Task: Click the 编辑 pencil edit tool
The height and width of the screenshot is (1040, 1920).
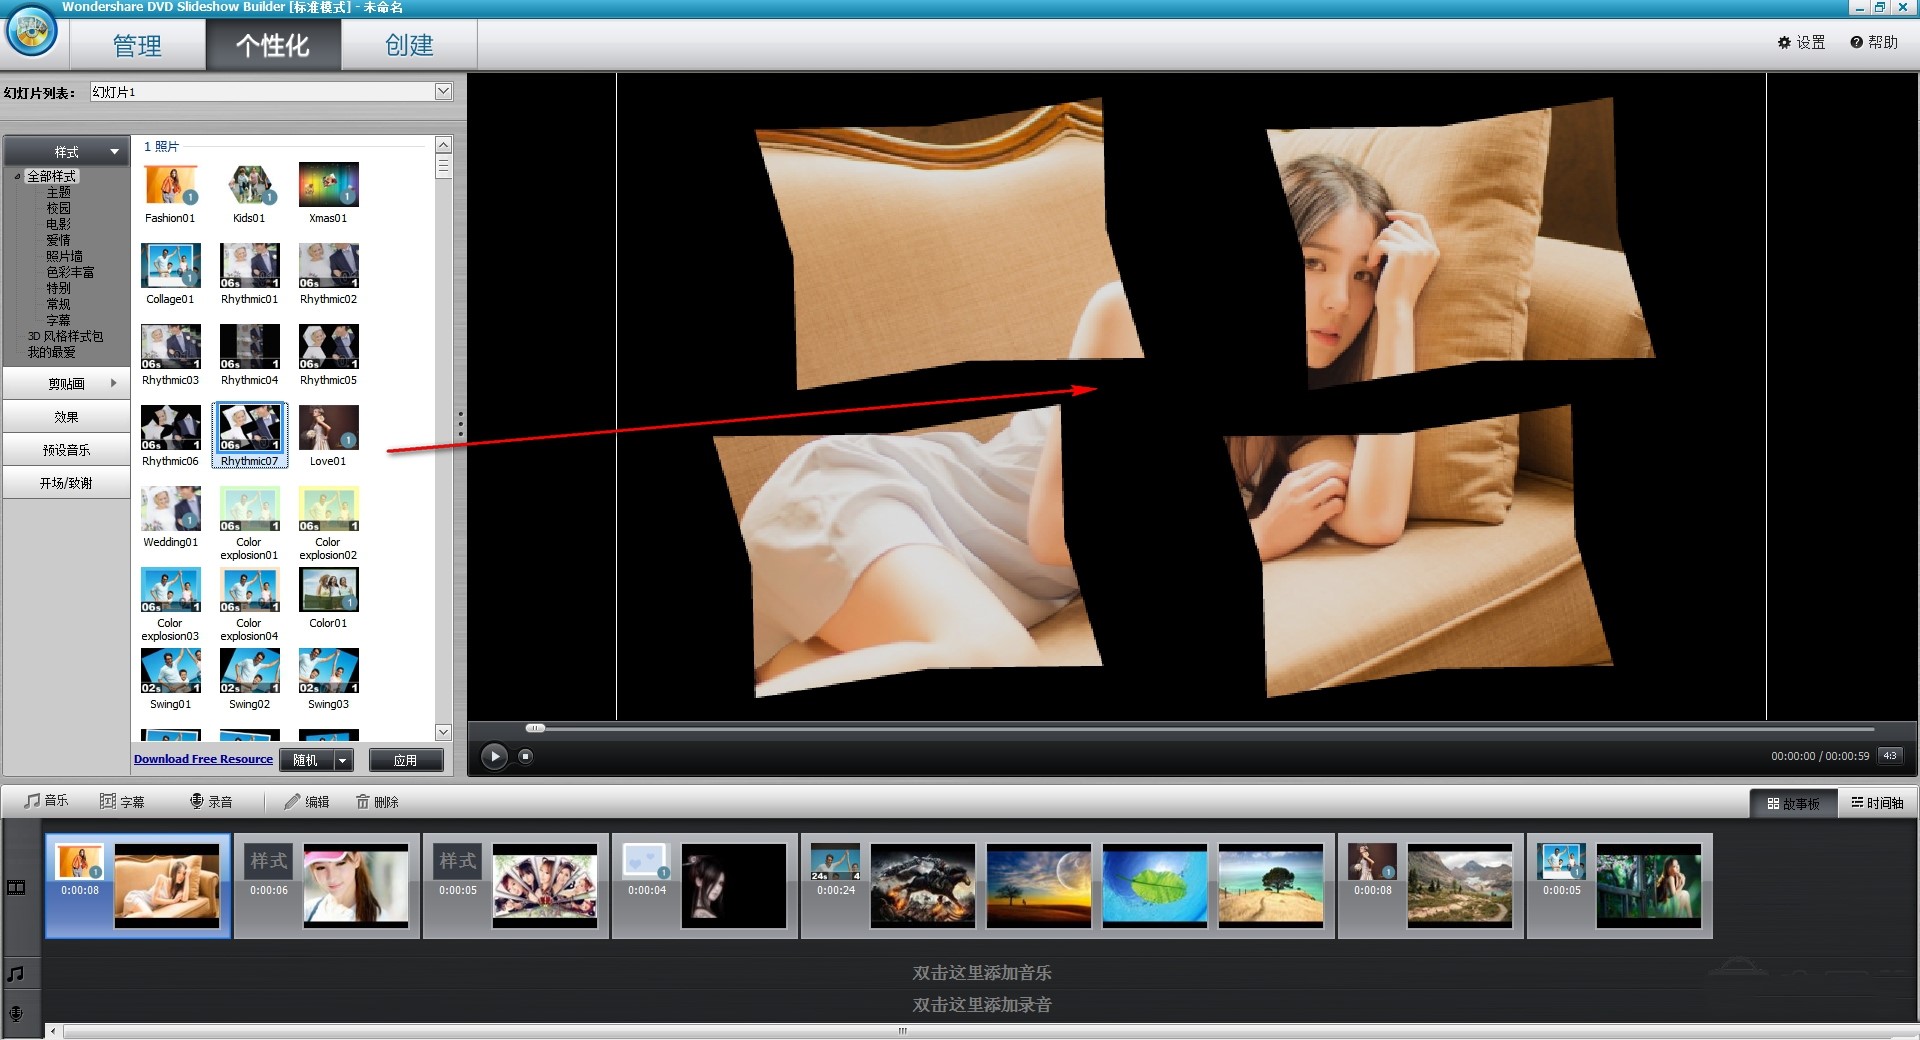Action: 306,802
